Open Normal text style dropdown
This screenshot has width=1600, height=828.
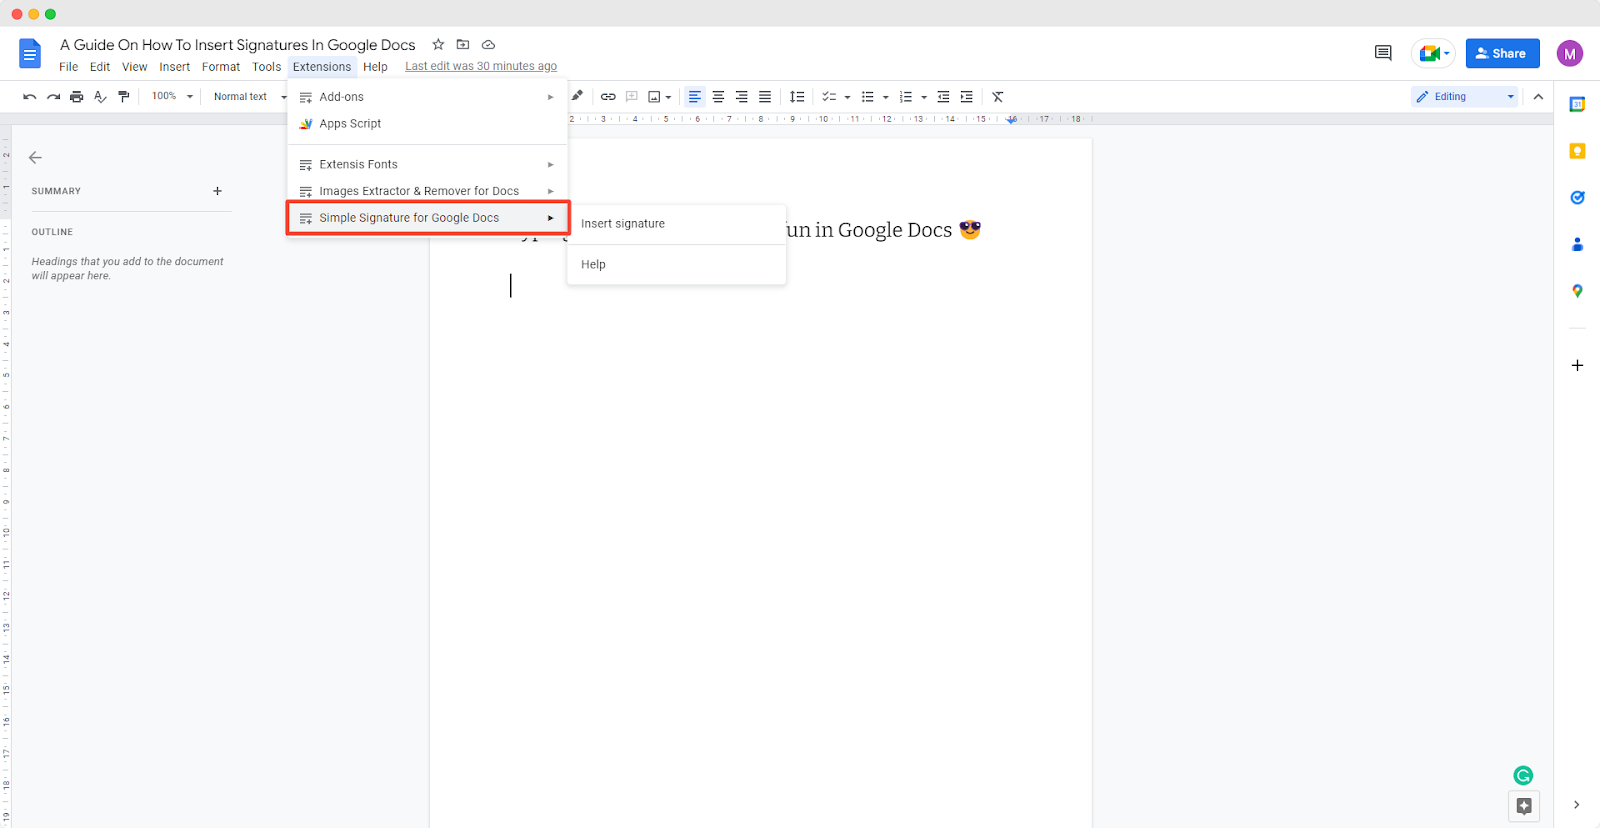pos(248,97)
